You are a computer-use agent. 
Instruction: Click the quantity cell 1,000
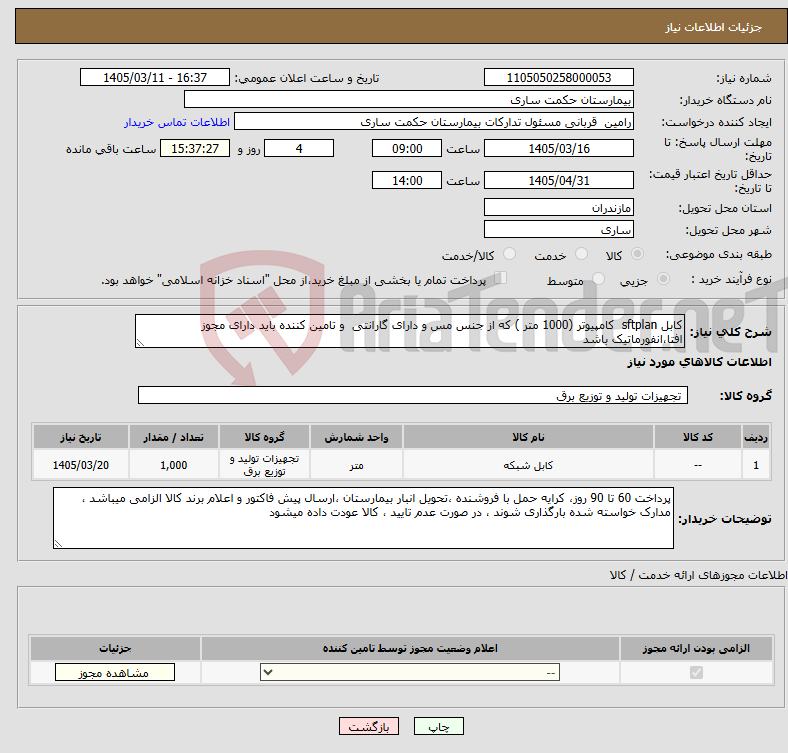pos(173,465)
